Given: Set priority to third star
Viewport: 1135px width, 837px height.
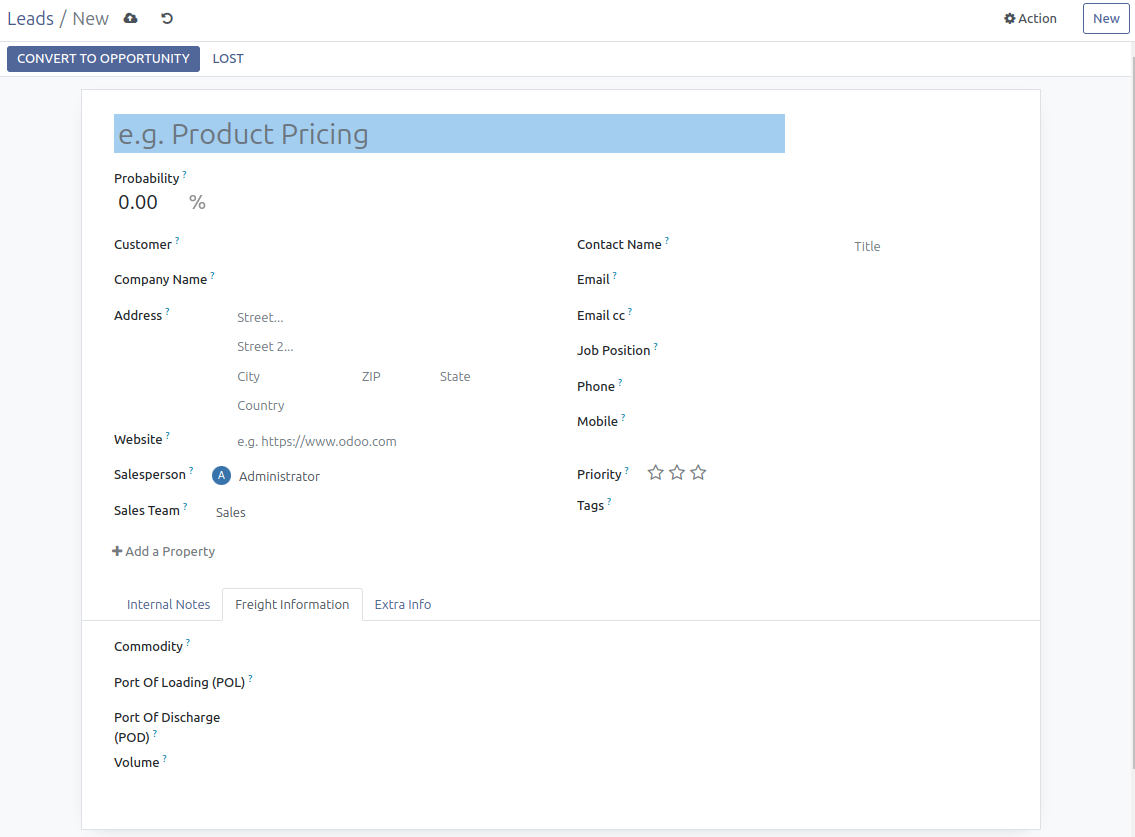Looking at the screenshot, I should (x=698, y=473).
